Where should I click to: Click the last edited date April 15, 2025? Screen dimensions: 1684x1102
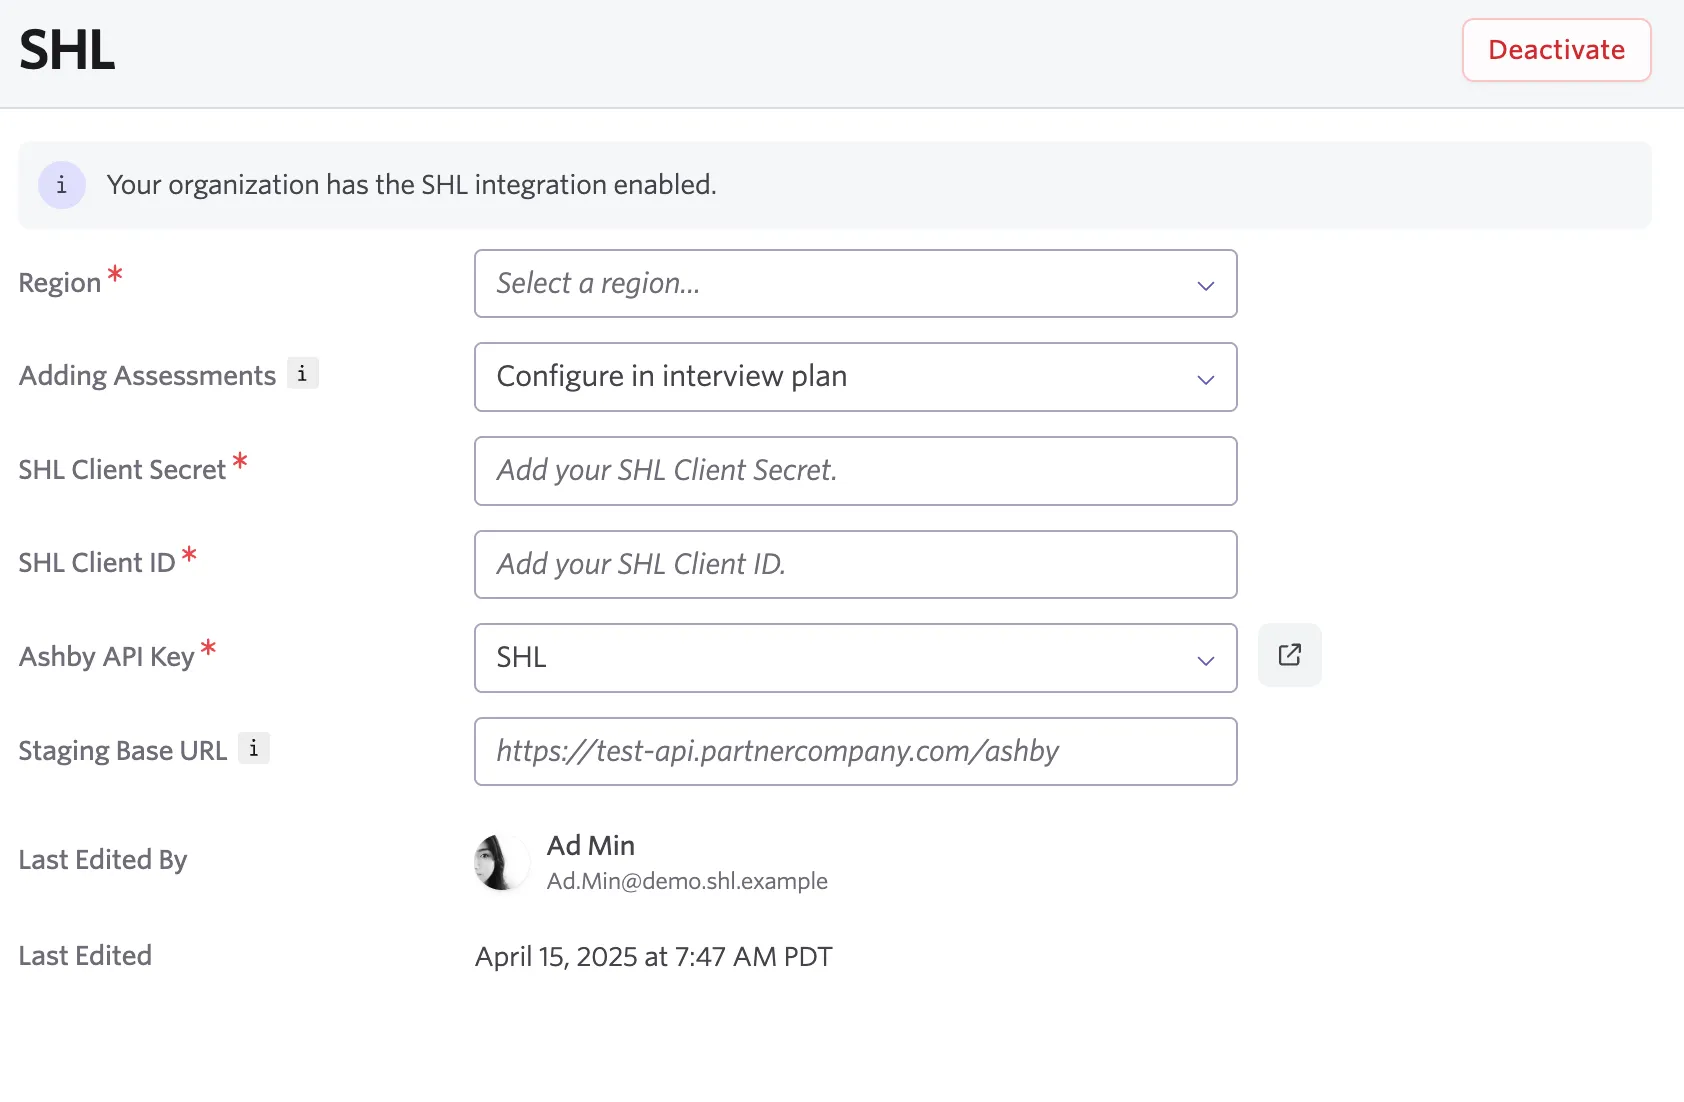click(654, 957)
